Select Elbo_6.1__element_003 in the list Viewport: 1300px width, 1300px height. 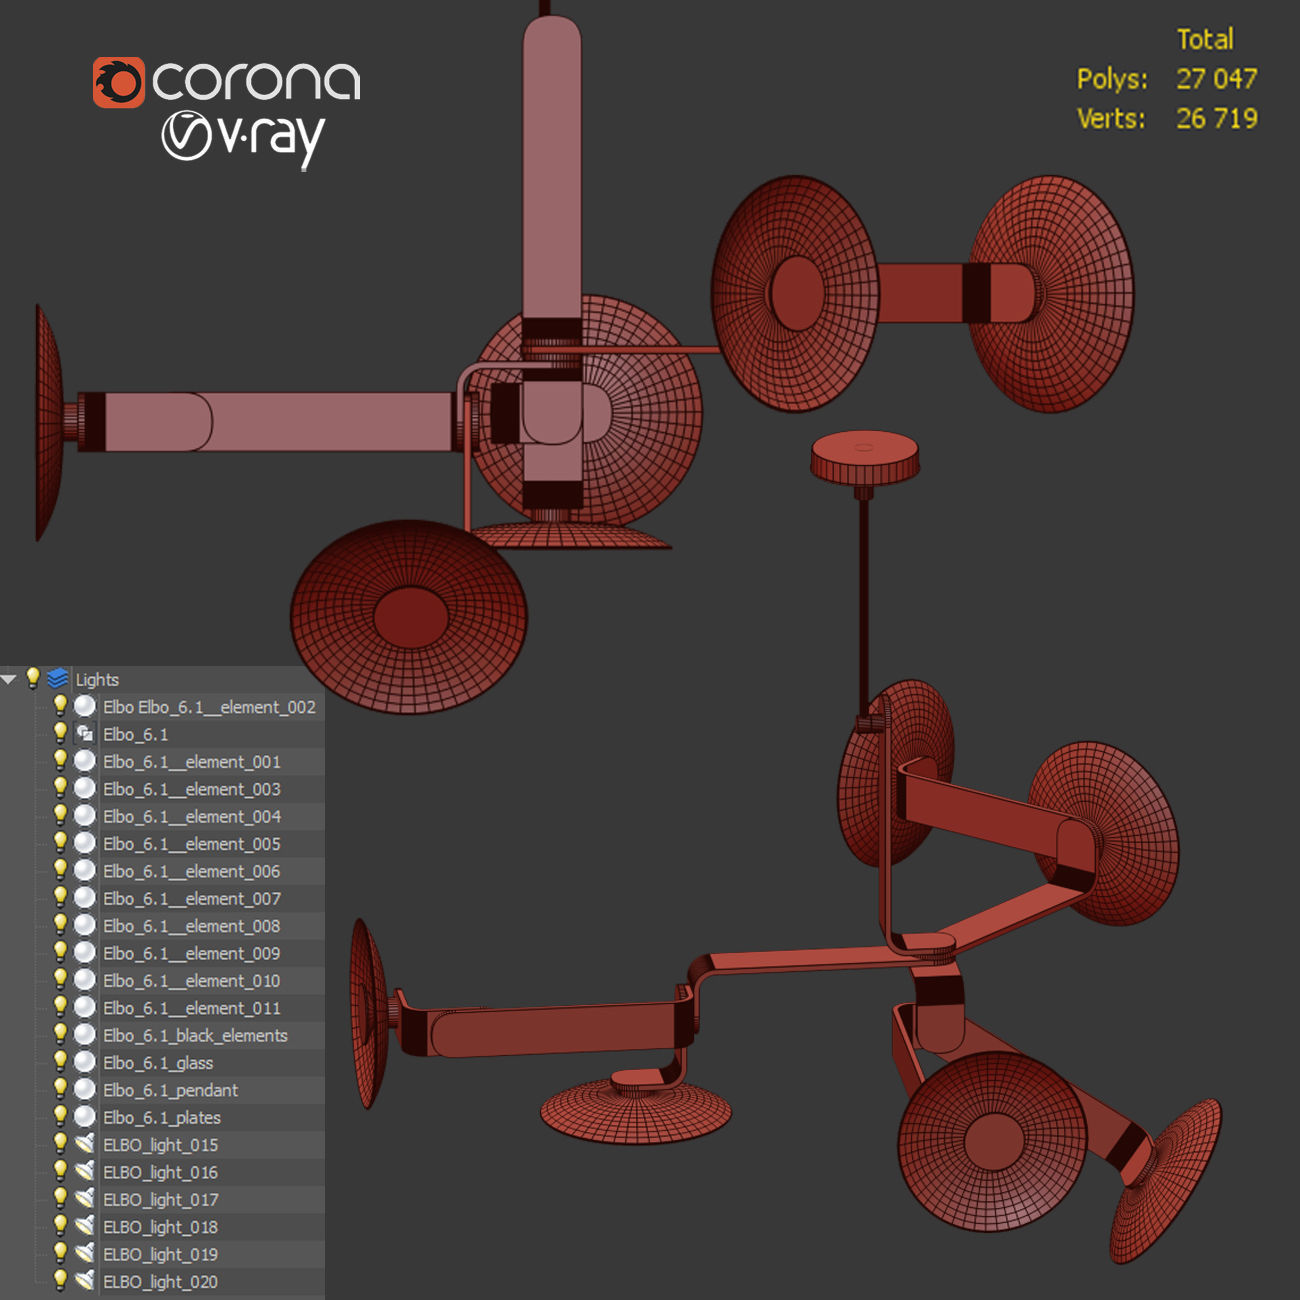(192, 789)
